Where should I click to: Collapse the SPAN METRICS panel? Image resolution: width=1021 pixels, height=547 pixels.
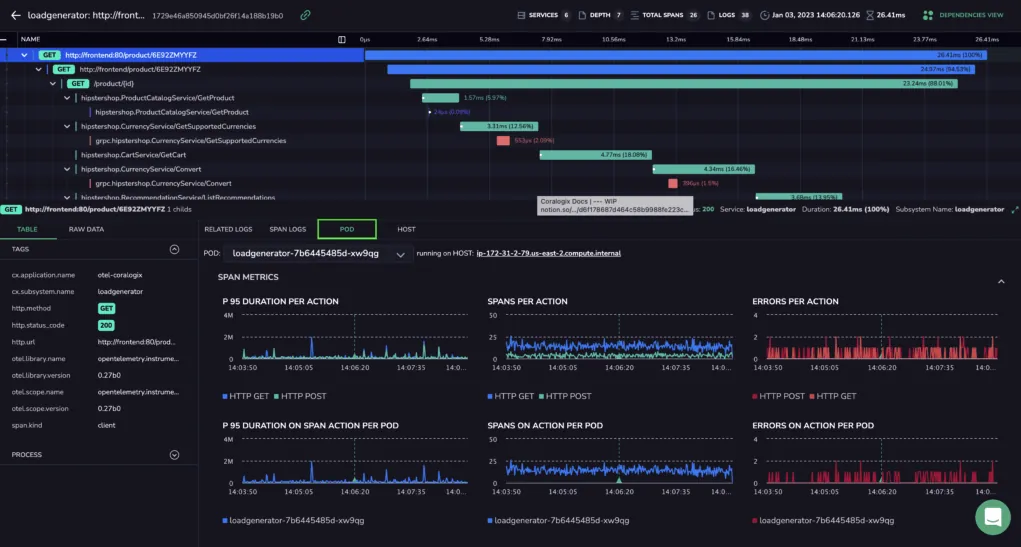(1001, 281)
